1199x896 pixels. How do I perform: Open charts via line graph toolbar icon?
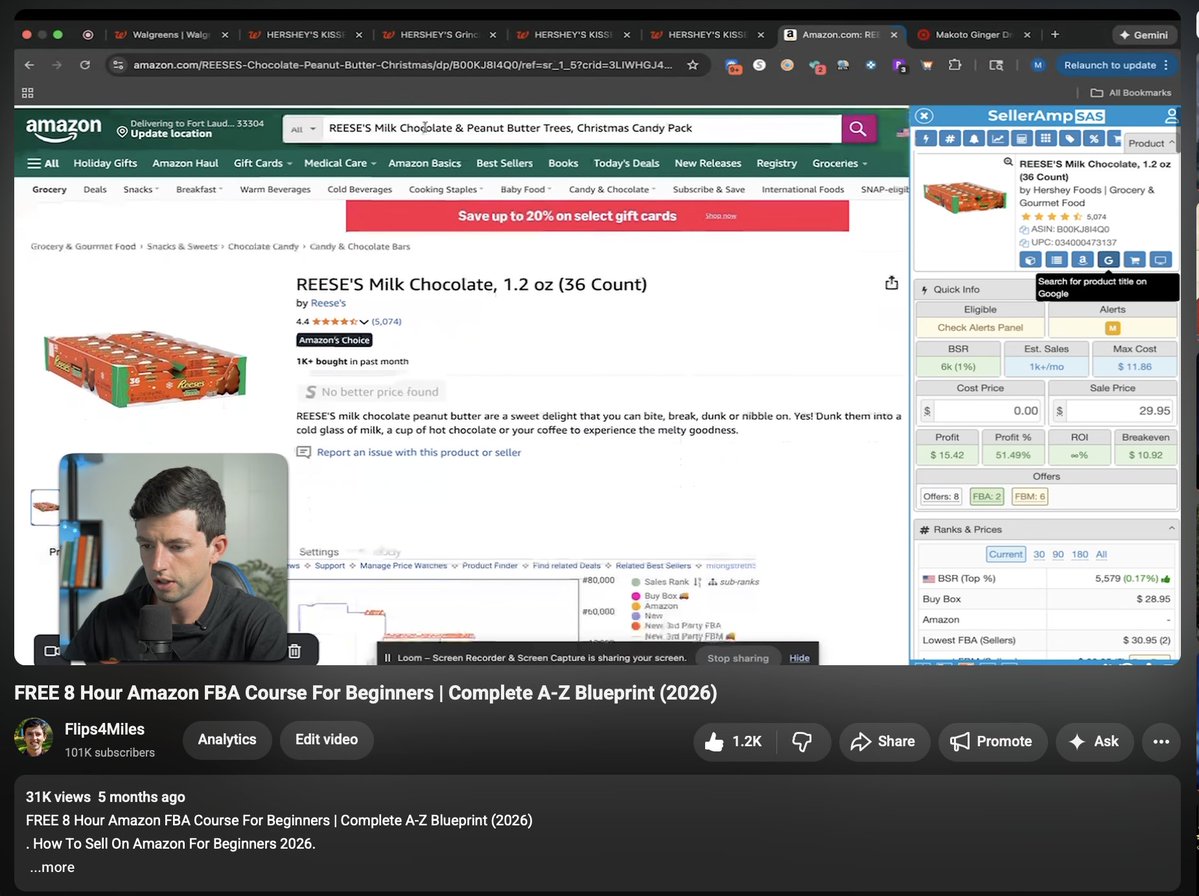click(x=997, y=138)
